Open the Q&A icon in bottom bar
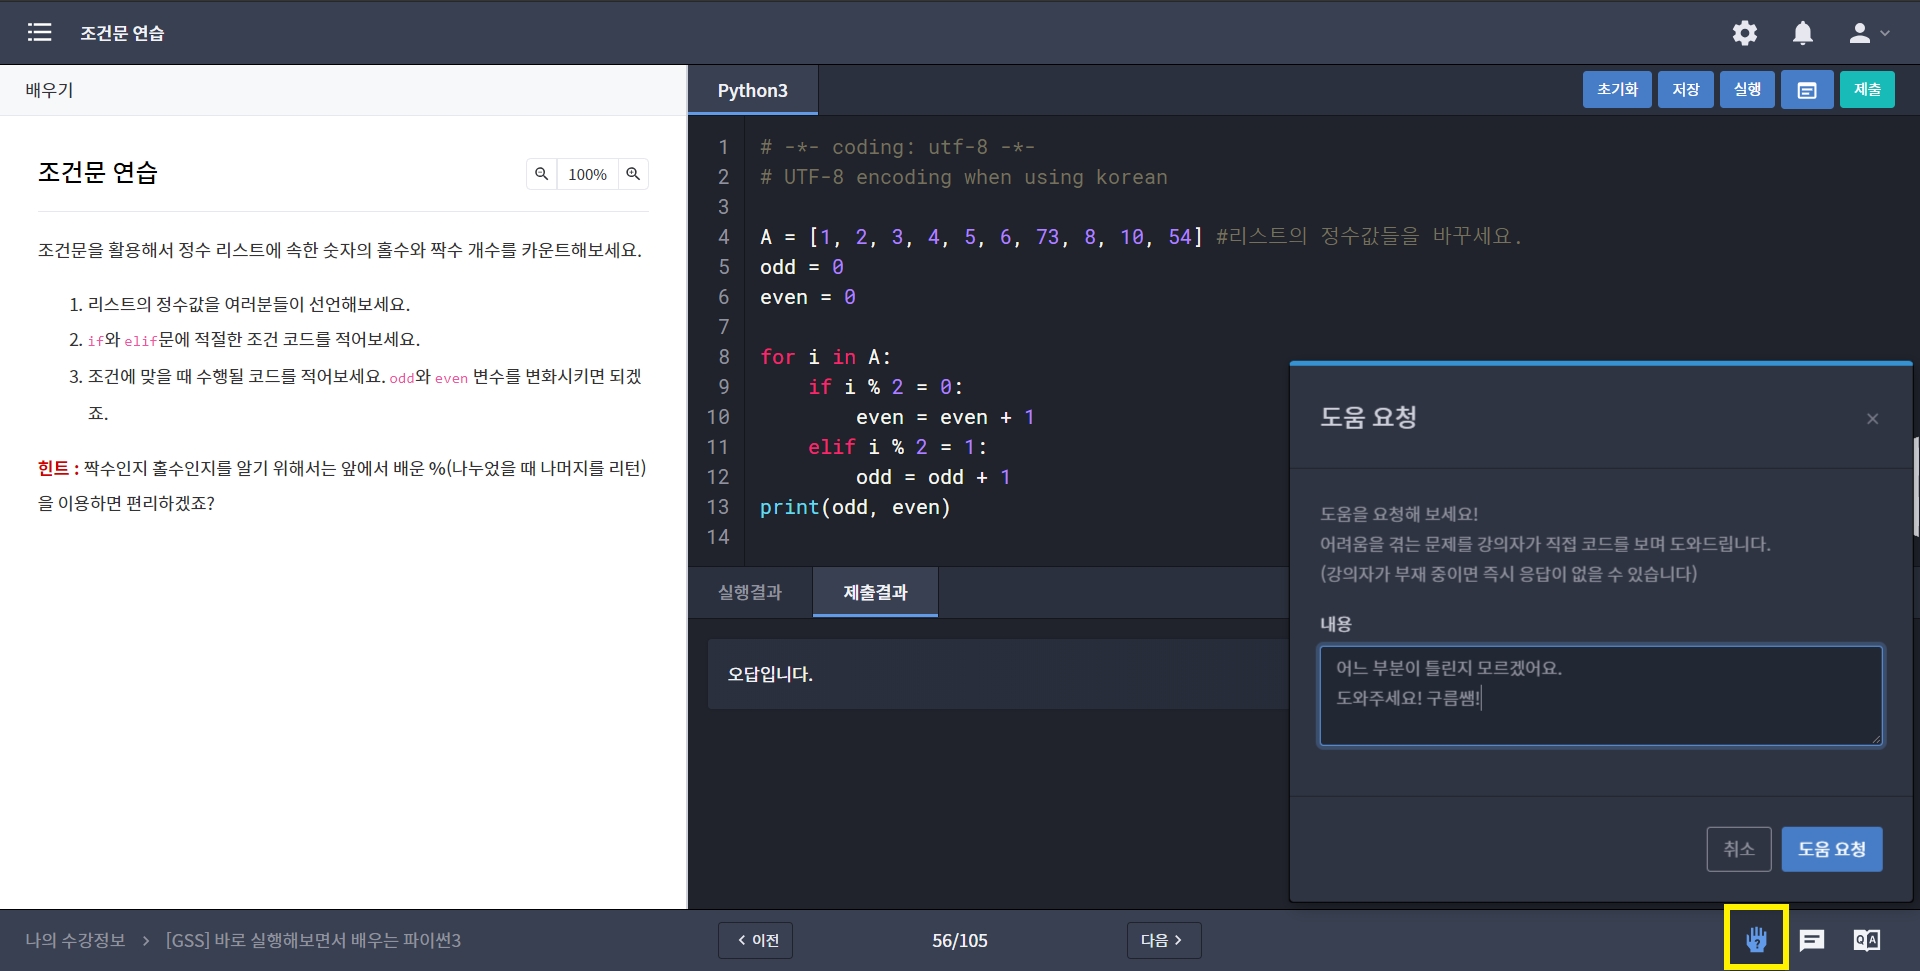This screenshot has width=1920, height=971. click(1866, 940)
